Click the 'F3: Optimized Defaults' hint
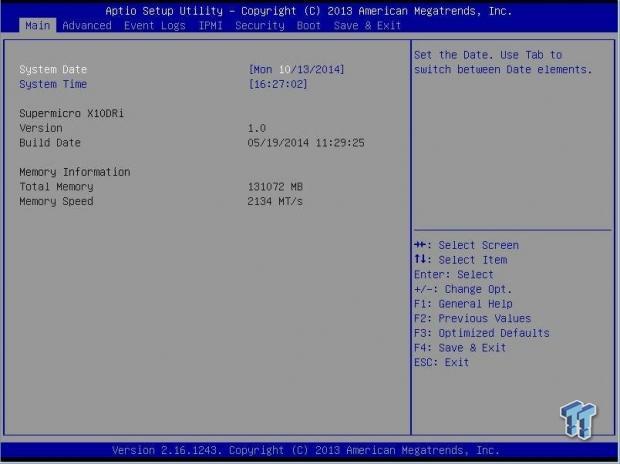Image resolution: width=620 pixels, height=464 pixels. [x=482, y=333]
